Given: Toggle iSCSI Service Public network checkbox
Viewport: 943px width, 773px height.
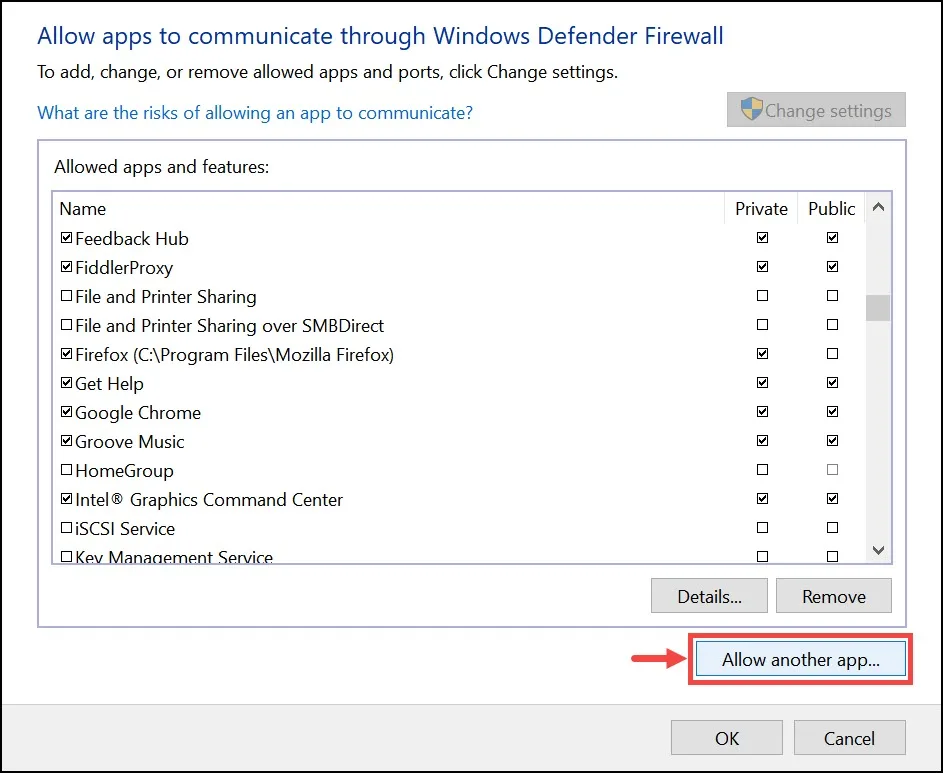Looking at the screenshot, I should coord(832,528).
